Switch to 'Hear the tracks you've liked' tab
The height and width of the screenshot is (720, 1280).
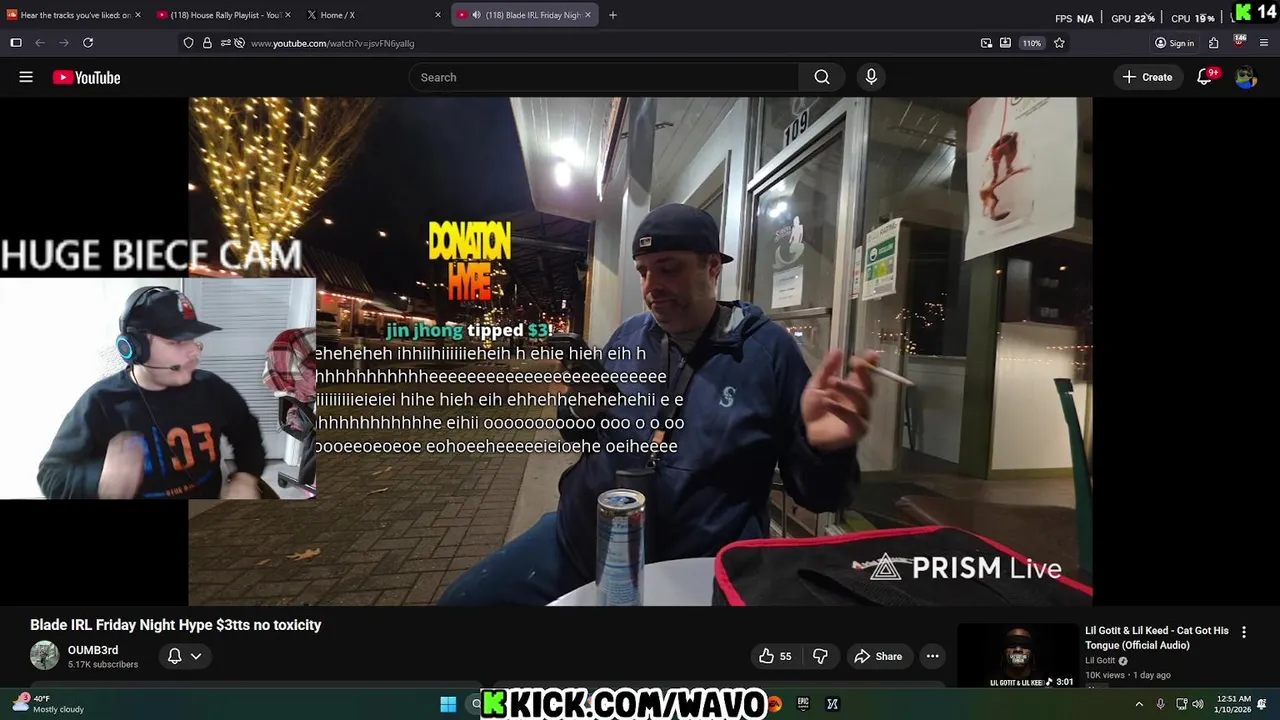point(73,15)
